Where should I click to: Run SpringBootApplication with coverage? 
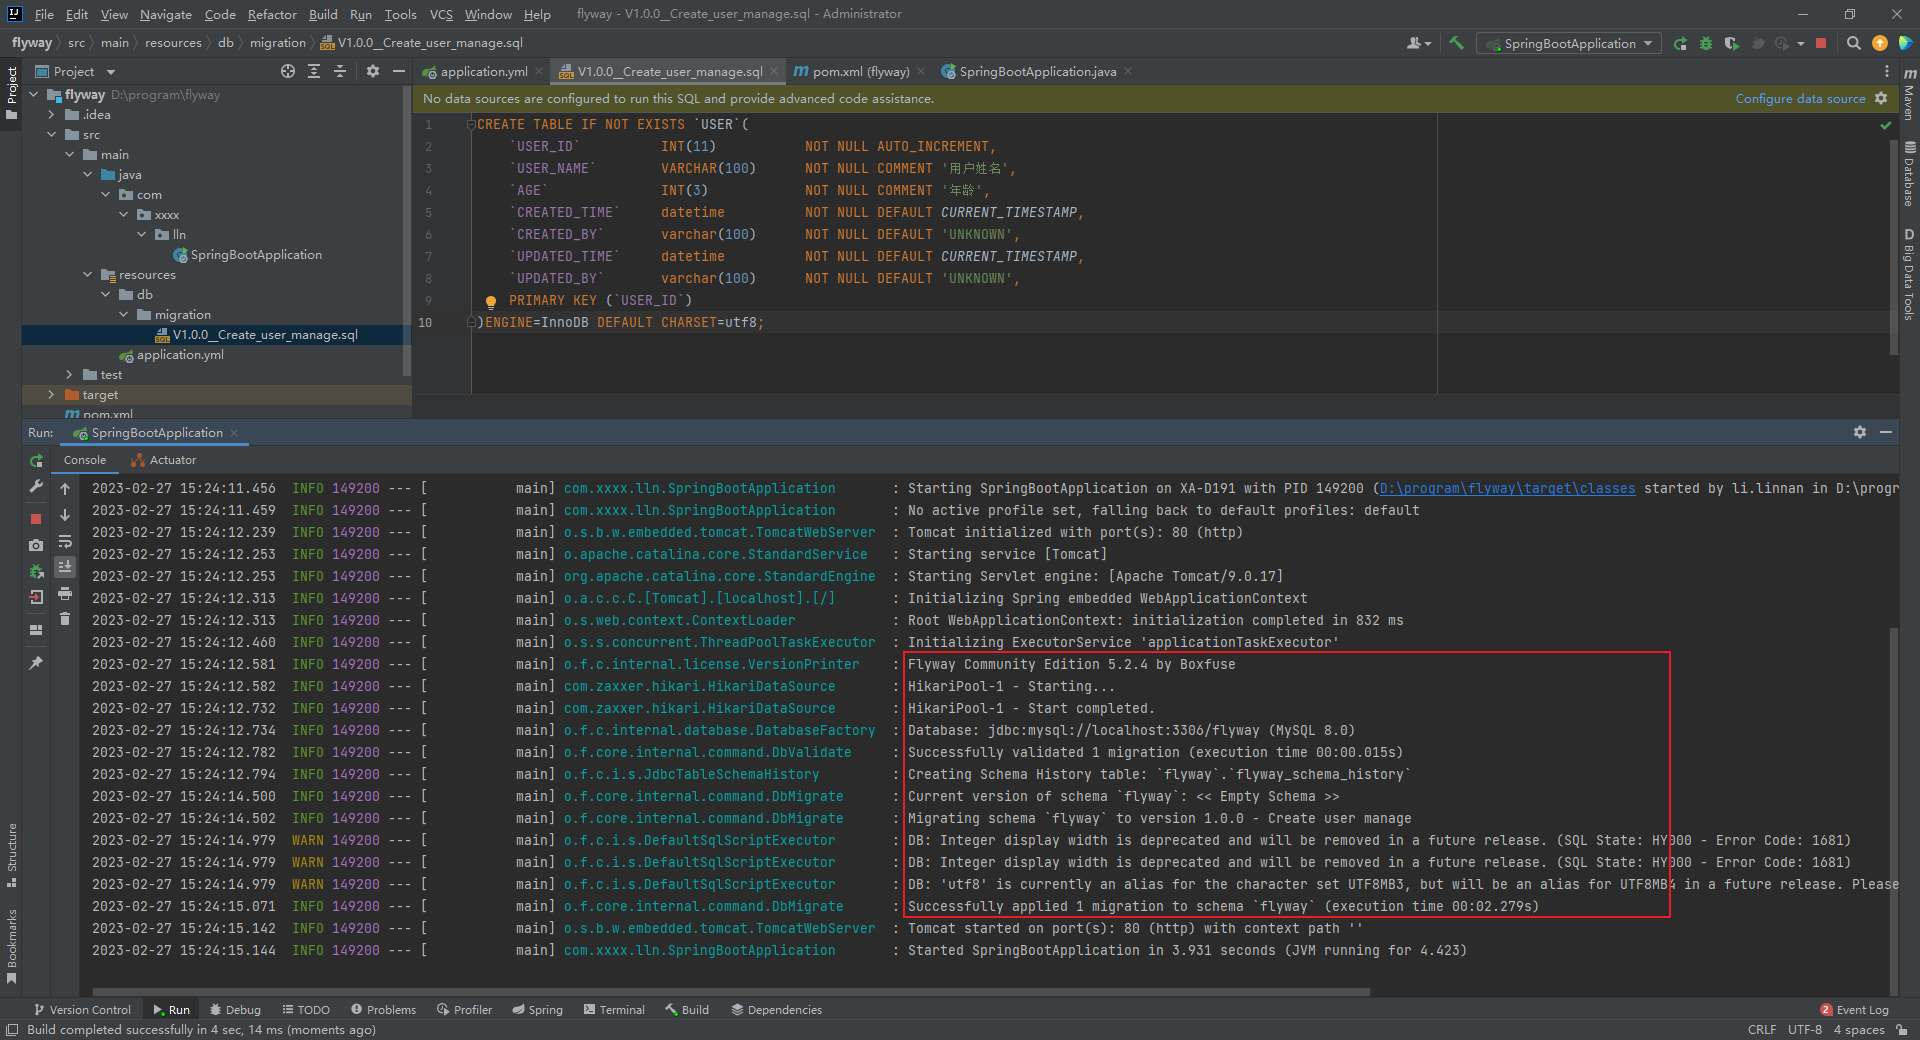[x=1731, y=43]
